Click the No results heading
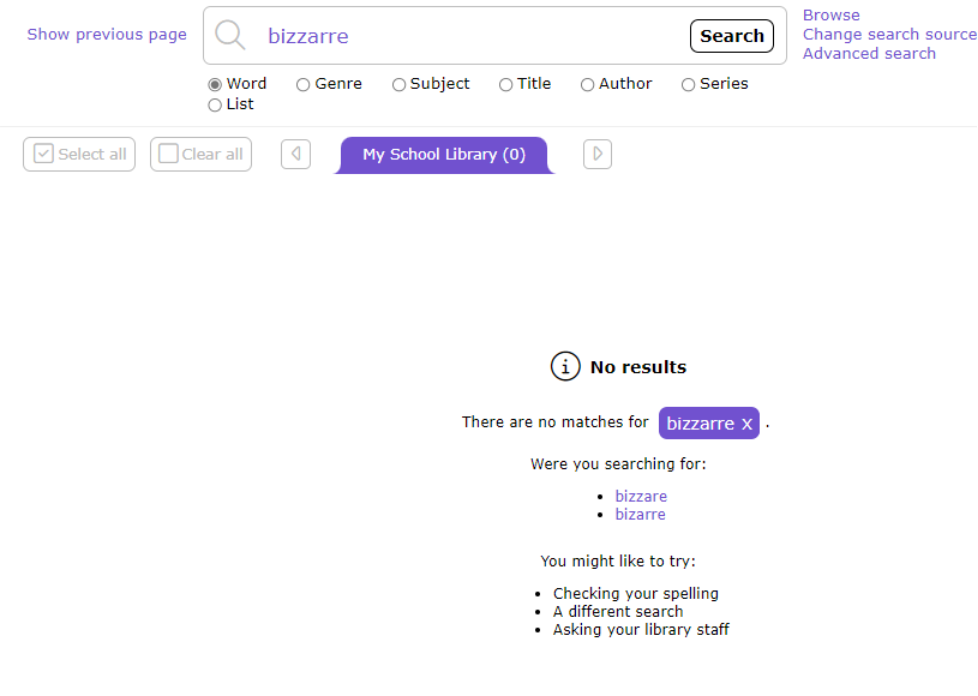This screenshot has height=696, width=978. coord(638,367)
